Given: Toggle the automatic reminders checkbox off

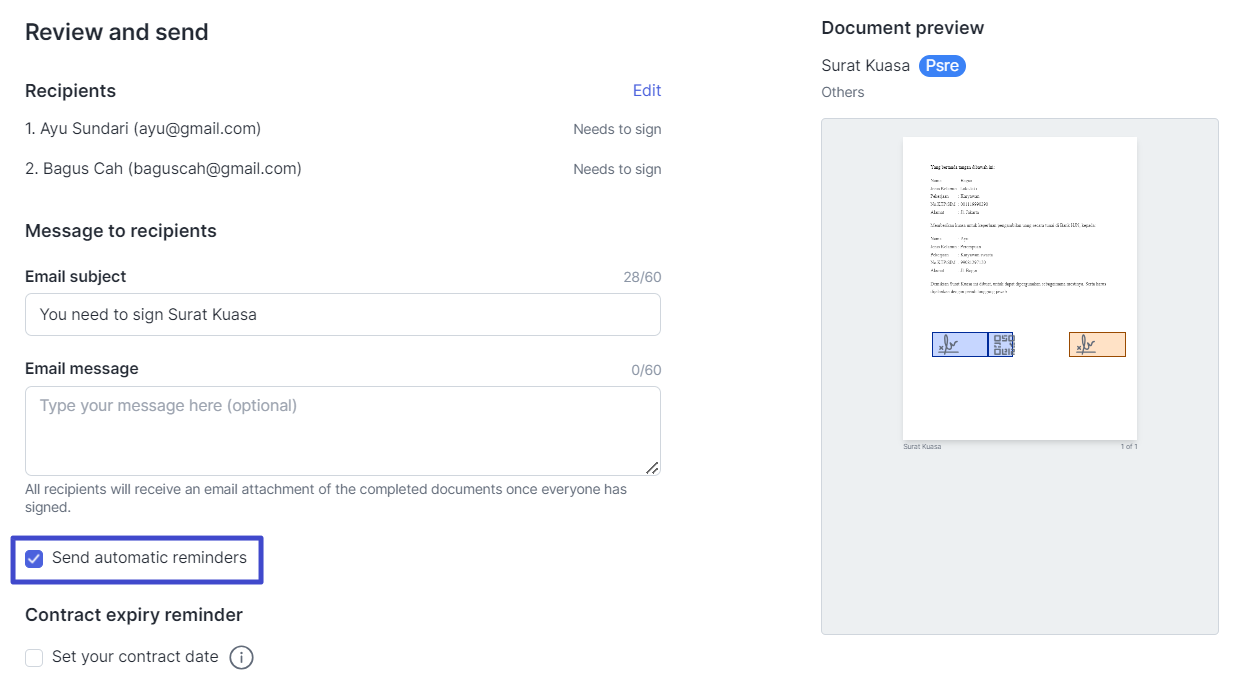Looking at the screenshot, I should (34, 559).
